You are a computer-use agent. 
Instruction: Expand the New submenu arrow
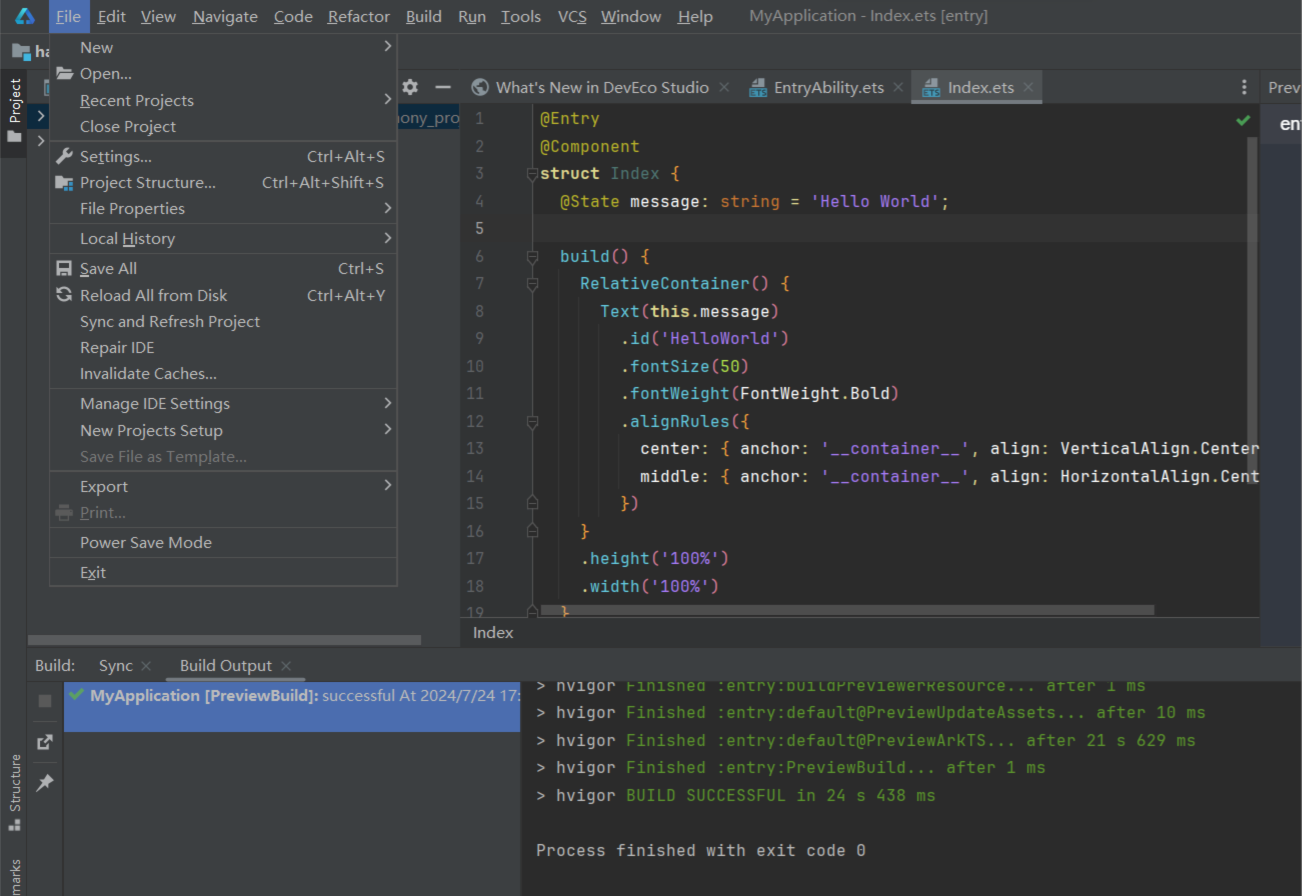[388, 47]
